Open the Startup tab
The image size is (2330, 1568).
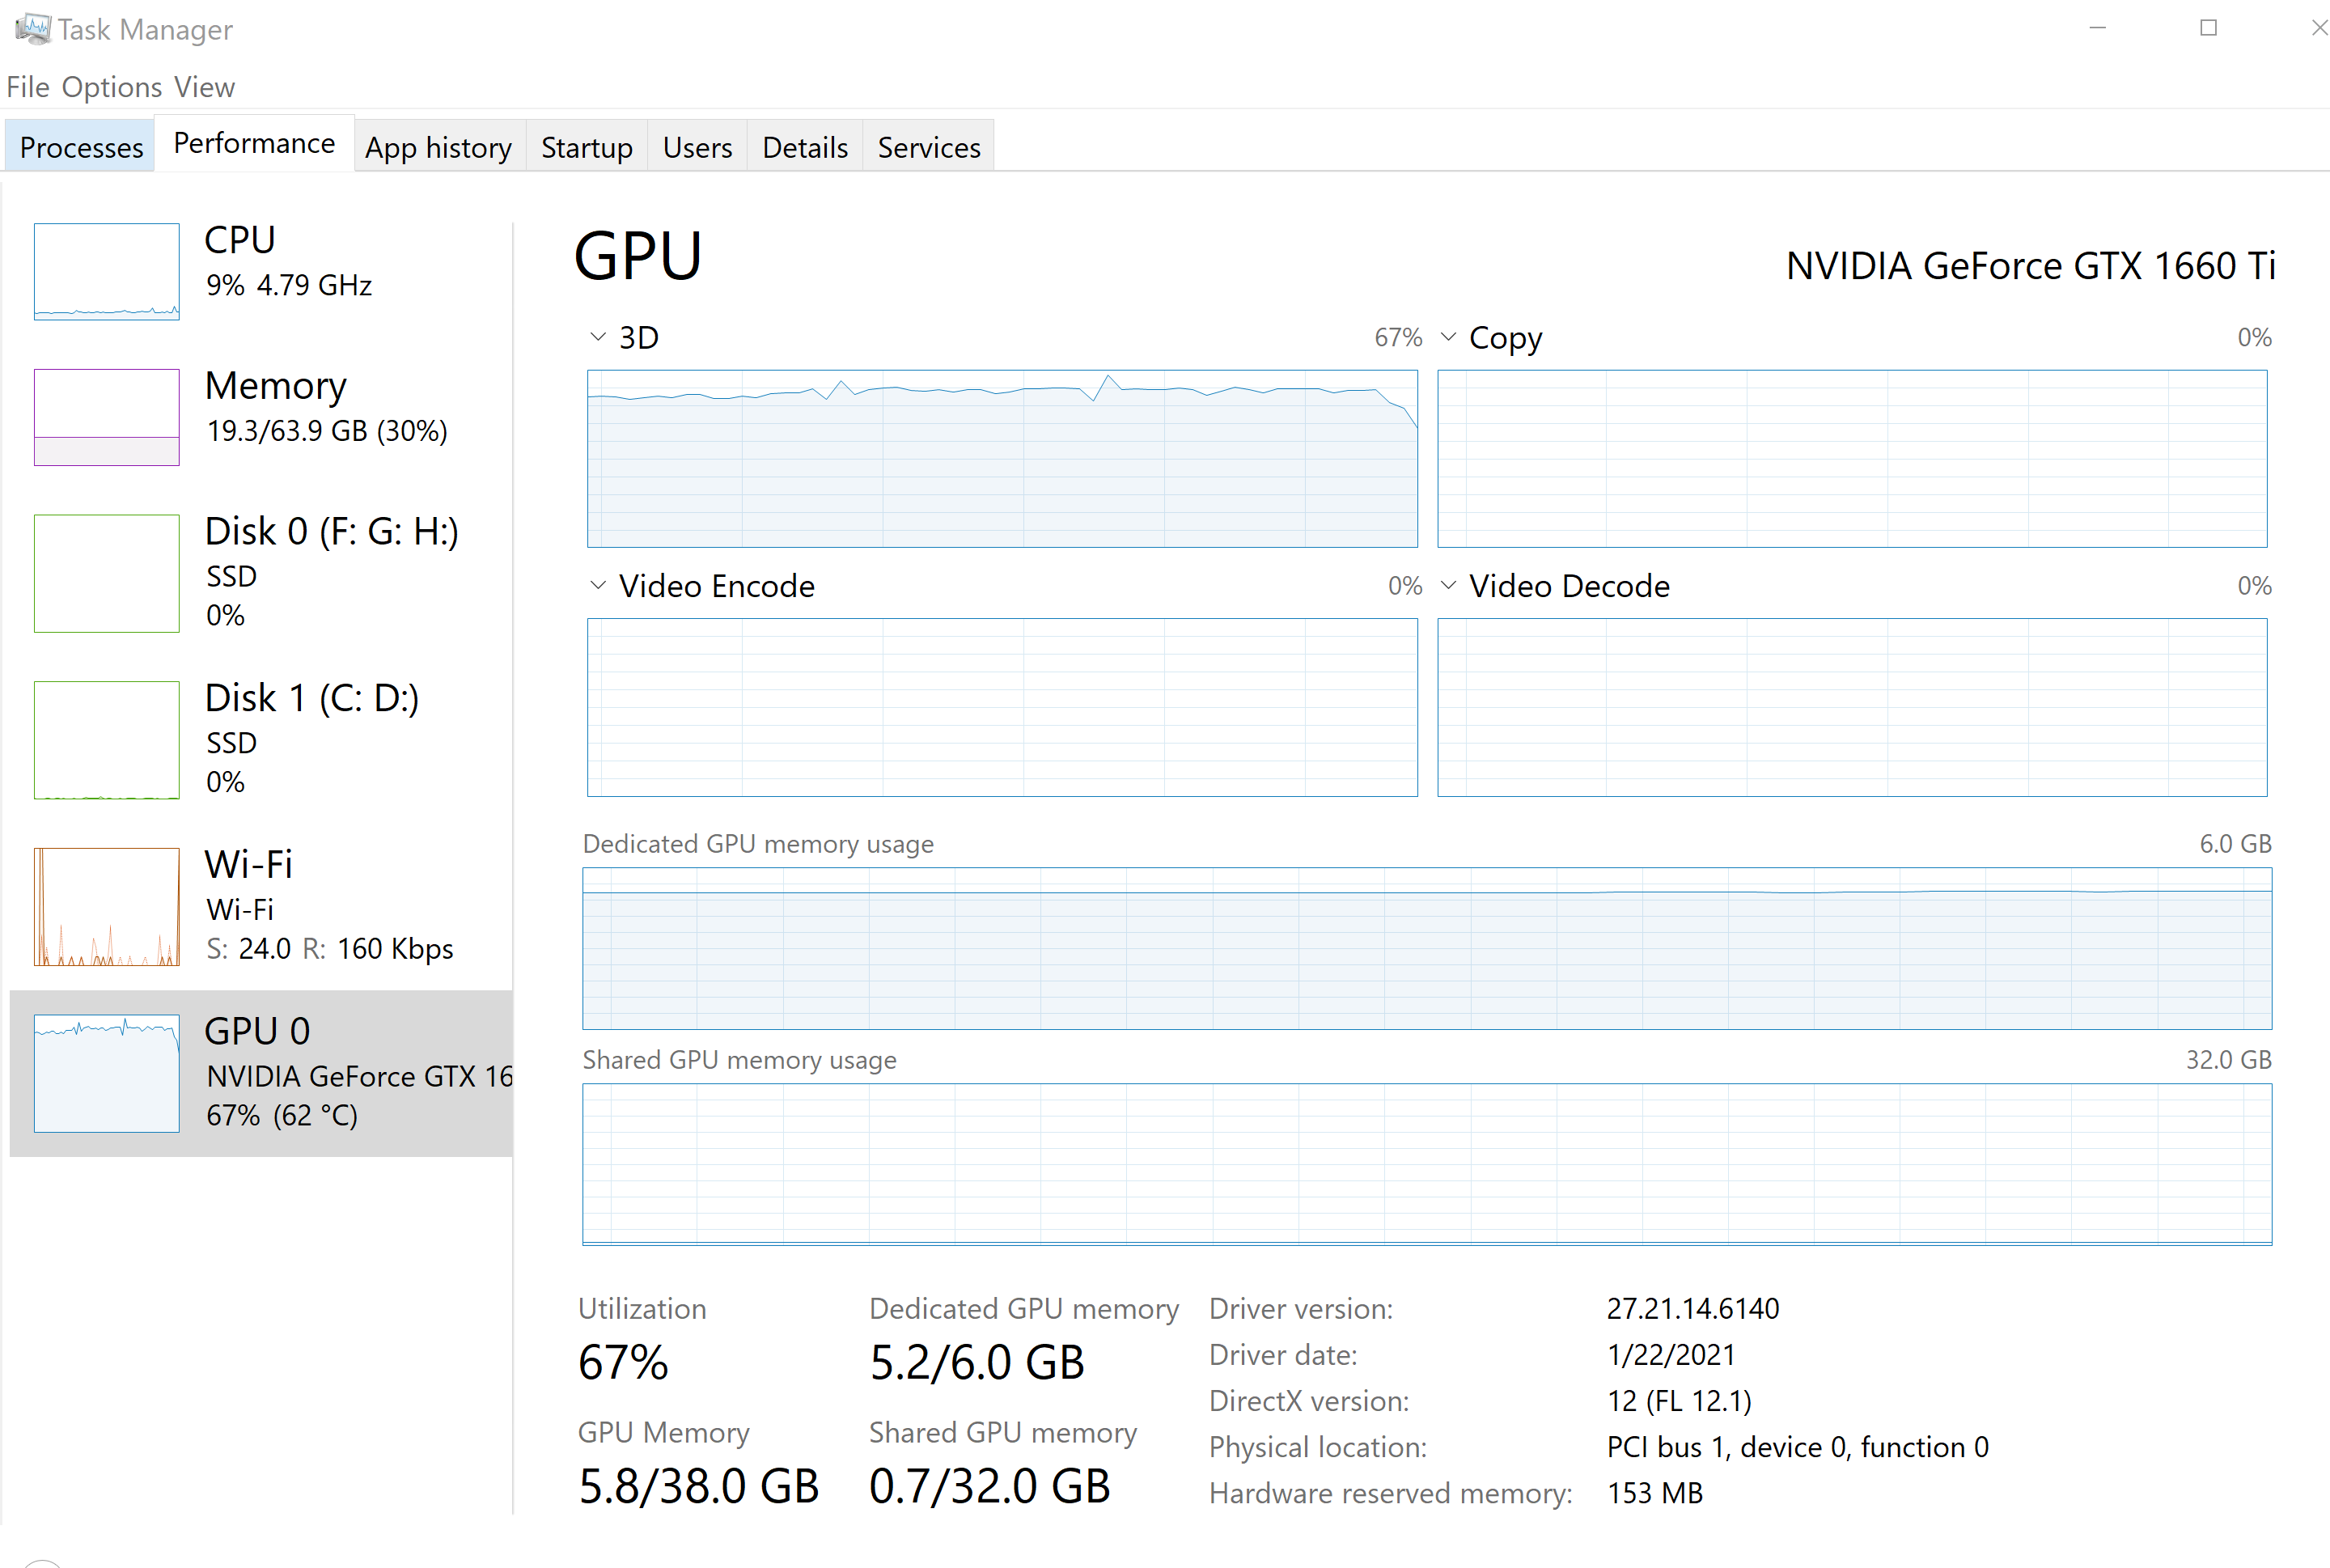coord(586,146)
